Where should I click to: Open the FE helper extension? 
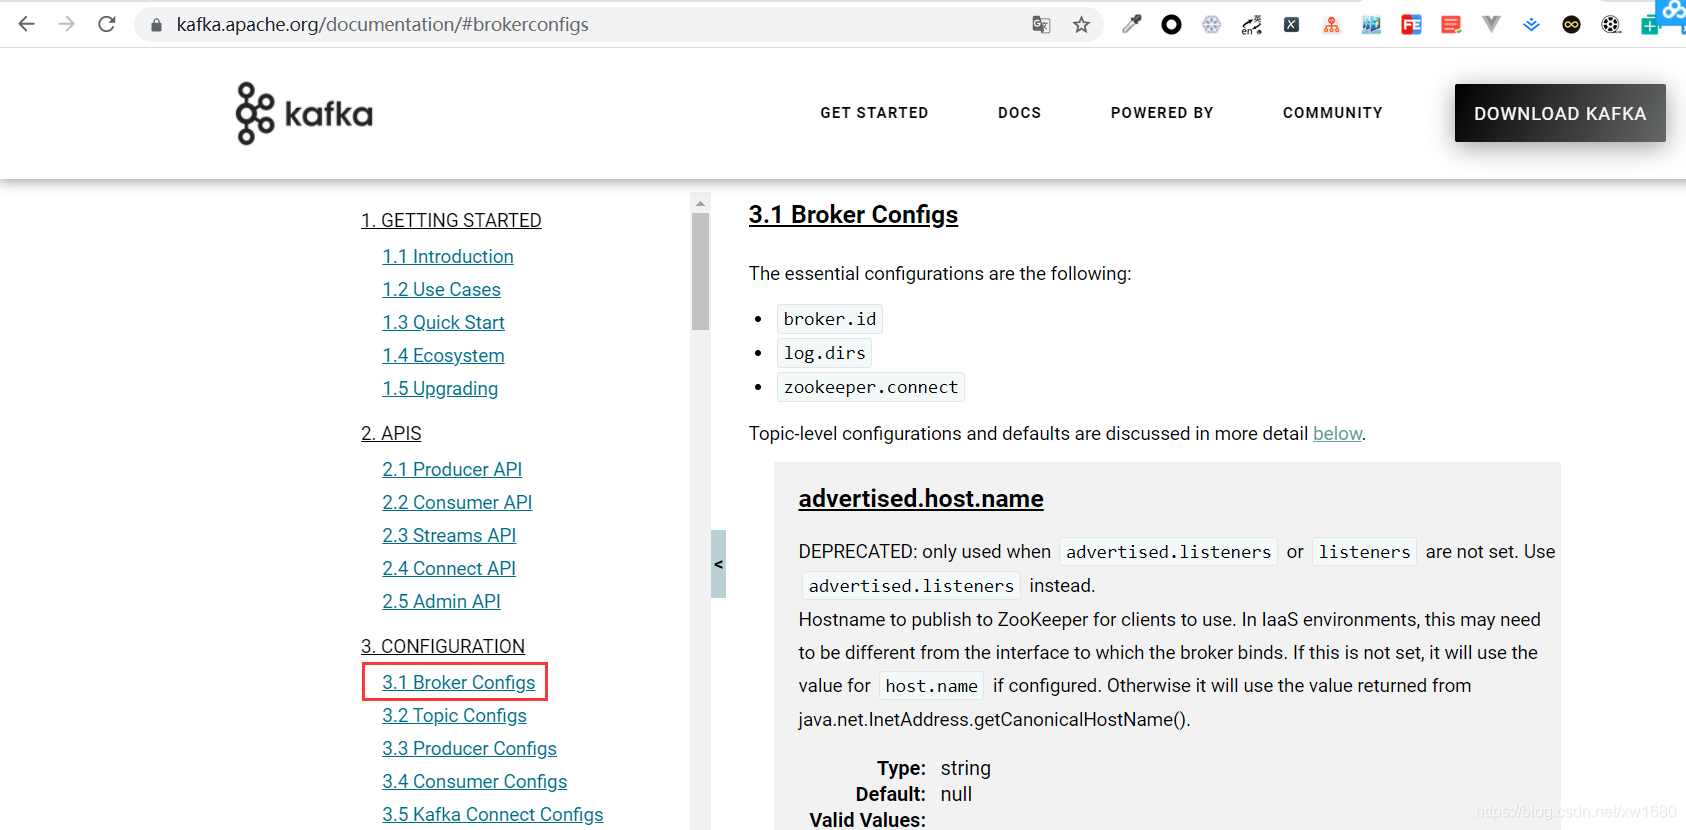(1411, 25)
